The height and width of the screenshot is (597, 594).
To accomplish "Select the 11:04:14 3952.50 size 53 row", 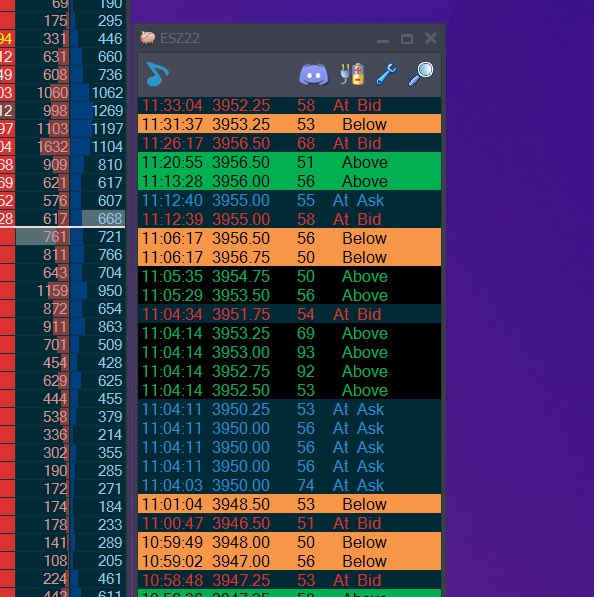I will click(289, 390).
